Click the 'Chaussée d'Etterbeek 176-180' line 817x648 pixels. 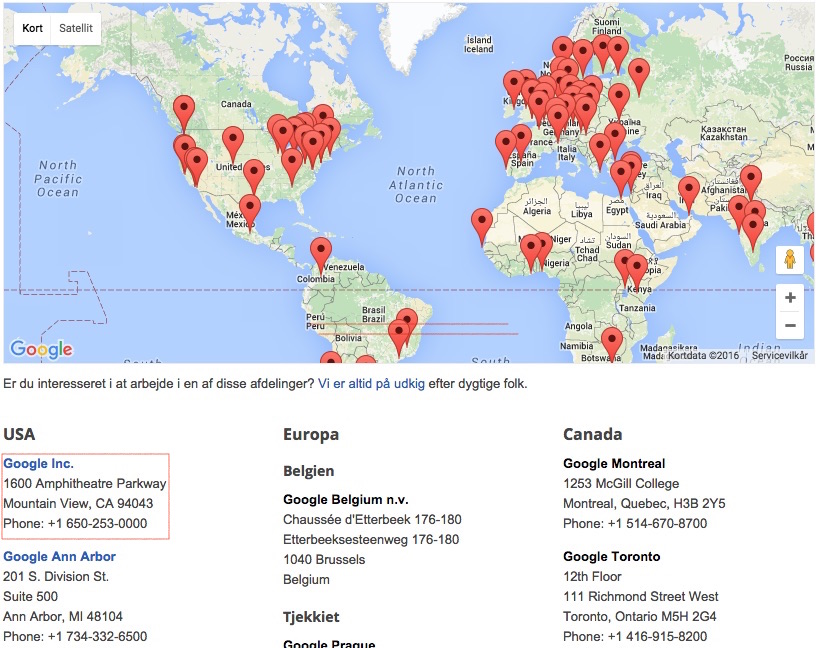click(x=372, y=519)
